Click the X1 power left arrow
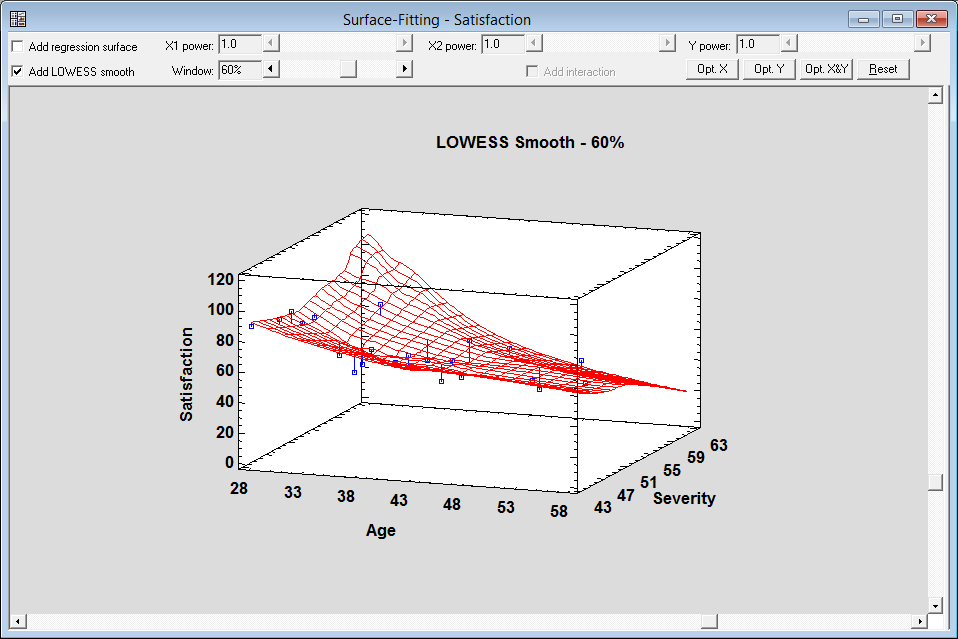This screenshot has width=958, height=639. (271, 44)
